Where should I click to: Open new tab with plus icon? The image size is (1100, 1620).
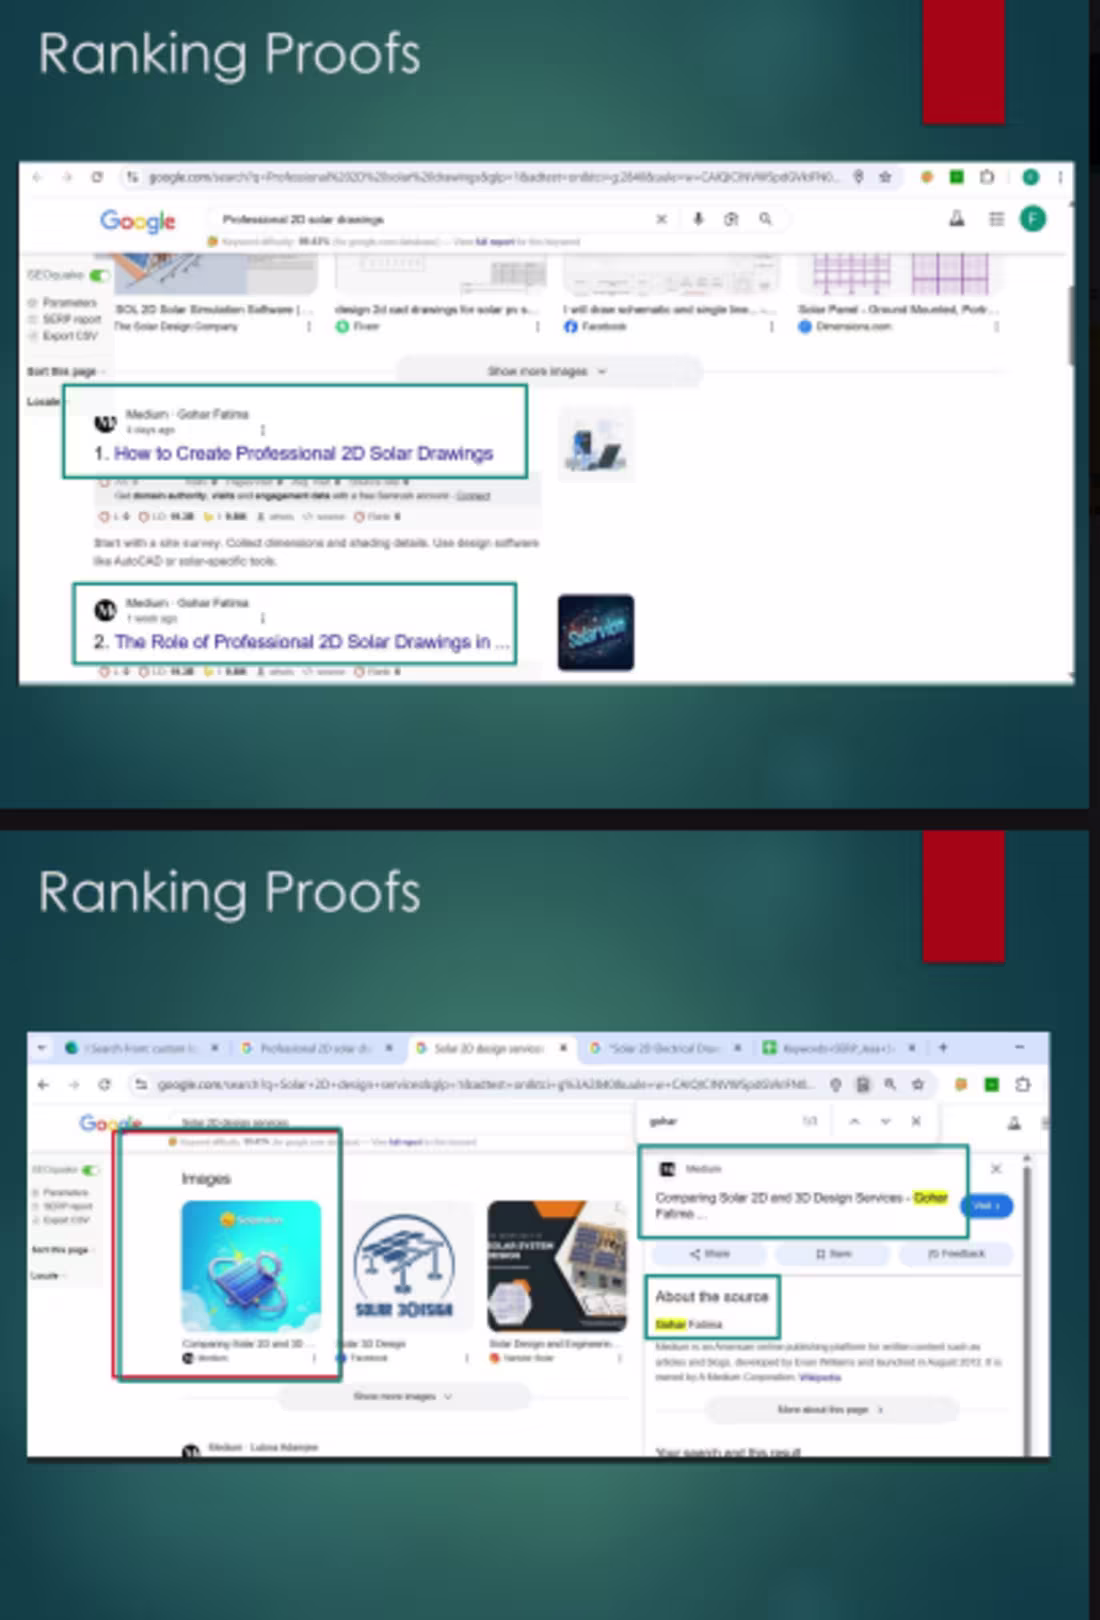(x=943, y=1048)
